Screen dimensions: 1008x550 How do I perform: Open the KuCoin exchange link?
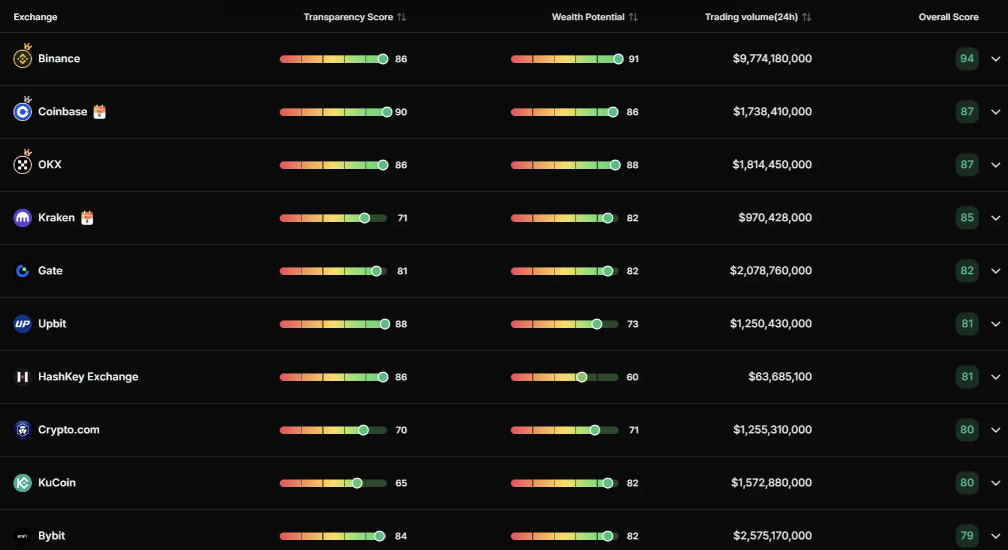pos(57,483)
